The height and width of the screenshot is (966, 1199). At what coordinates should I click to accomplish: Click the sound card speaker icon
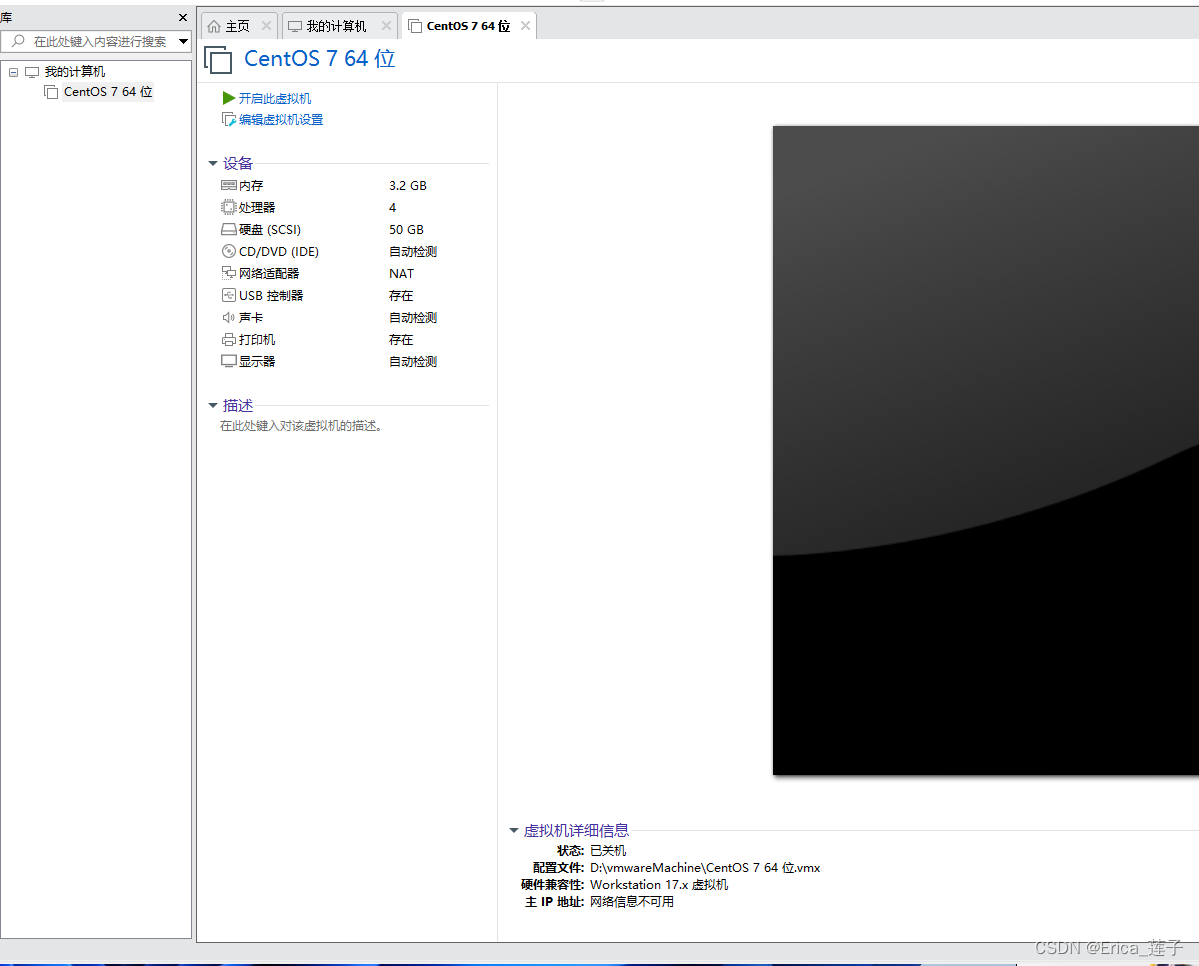[x=229, y=317]
